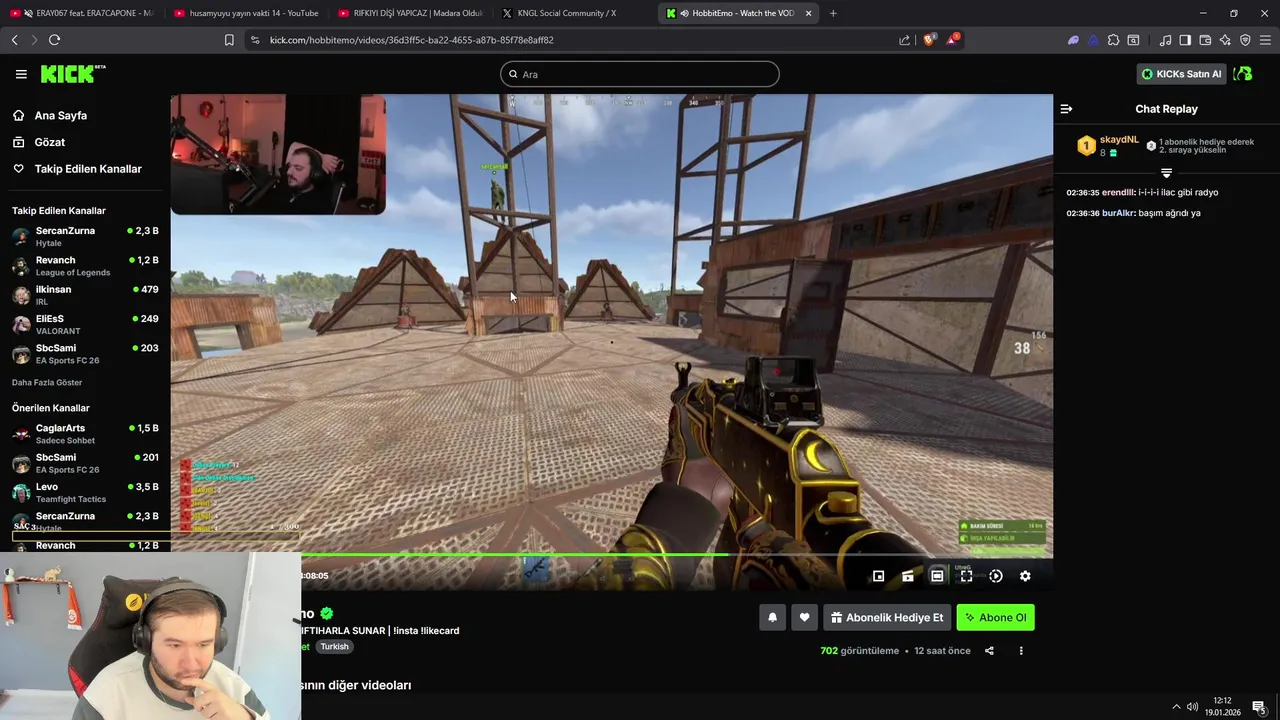Viewport: 1280px width, 720px height.
Task: Expand the gift leaderboard arrow in chat
Action: pos(1166,173)
